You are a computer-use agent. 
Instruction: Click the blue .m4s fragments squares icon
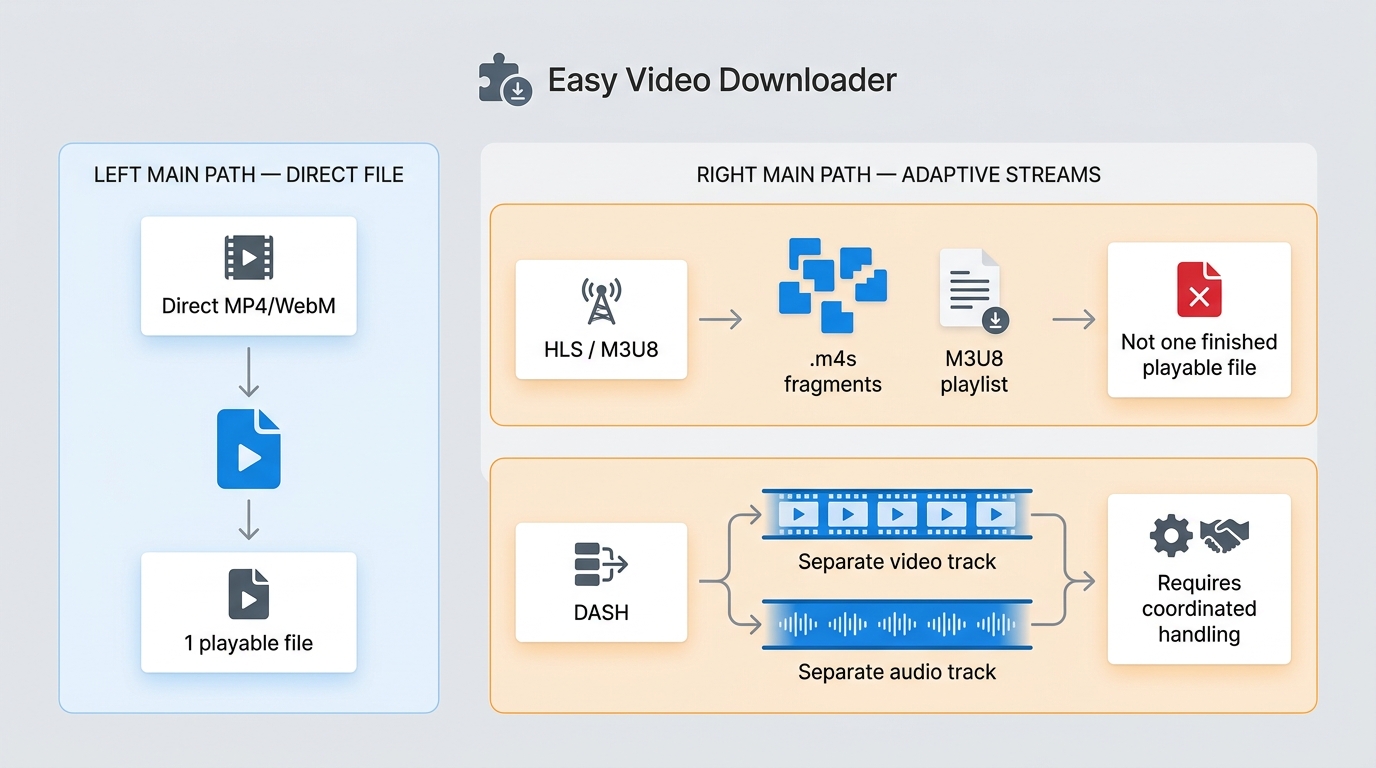pos(832,285)
